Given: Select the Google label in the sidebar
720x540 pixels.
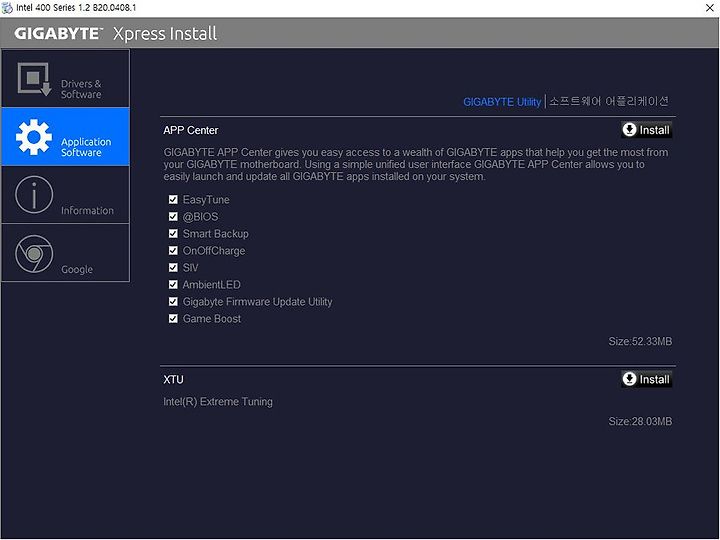Looking at the screenshot, I should [x=77, y=269].
